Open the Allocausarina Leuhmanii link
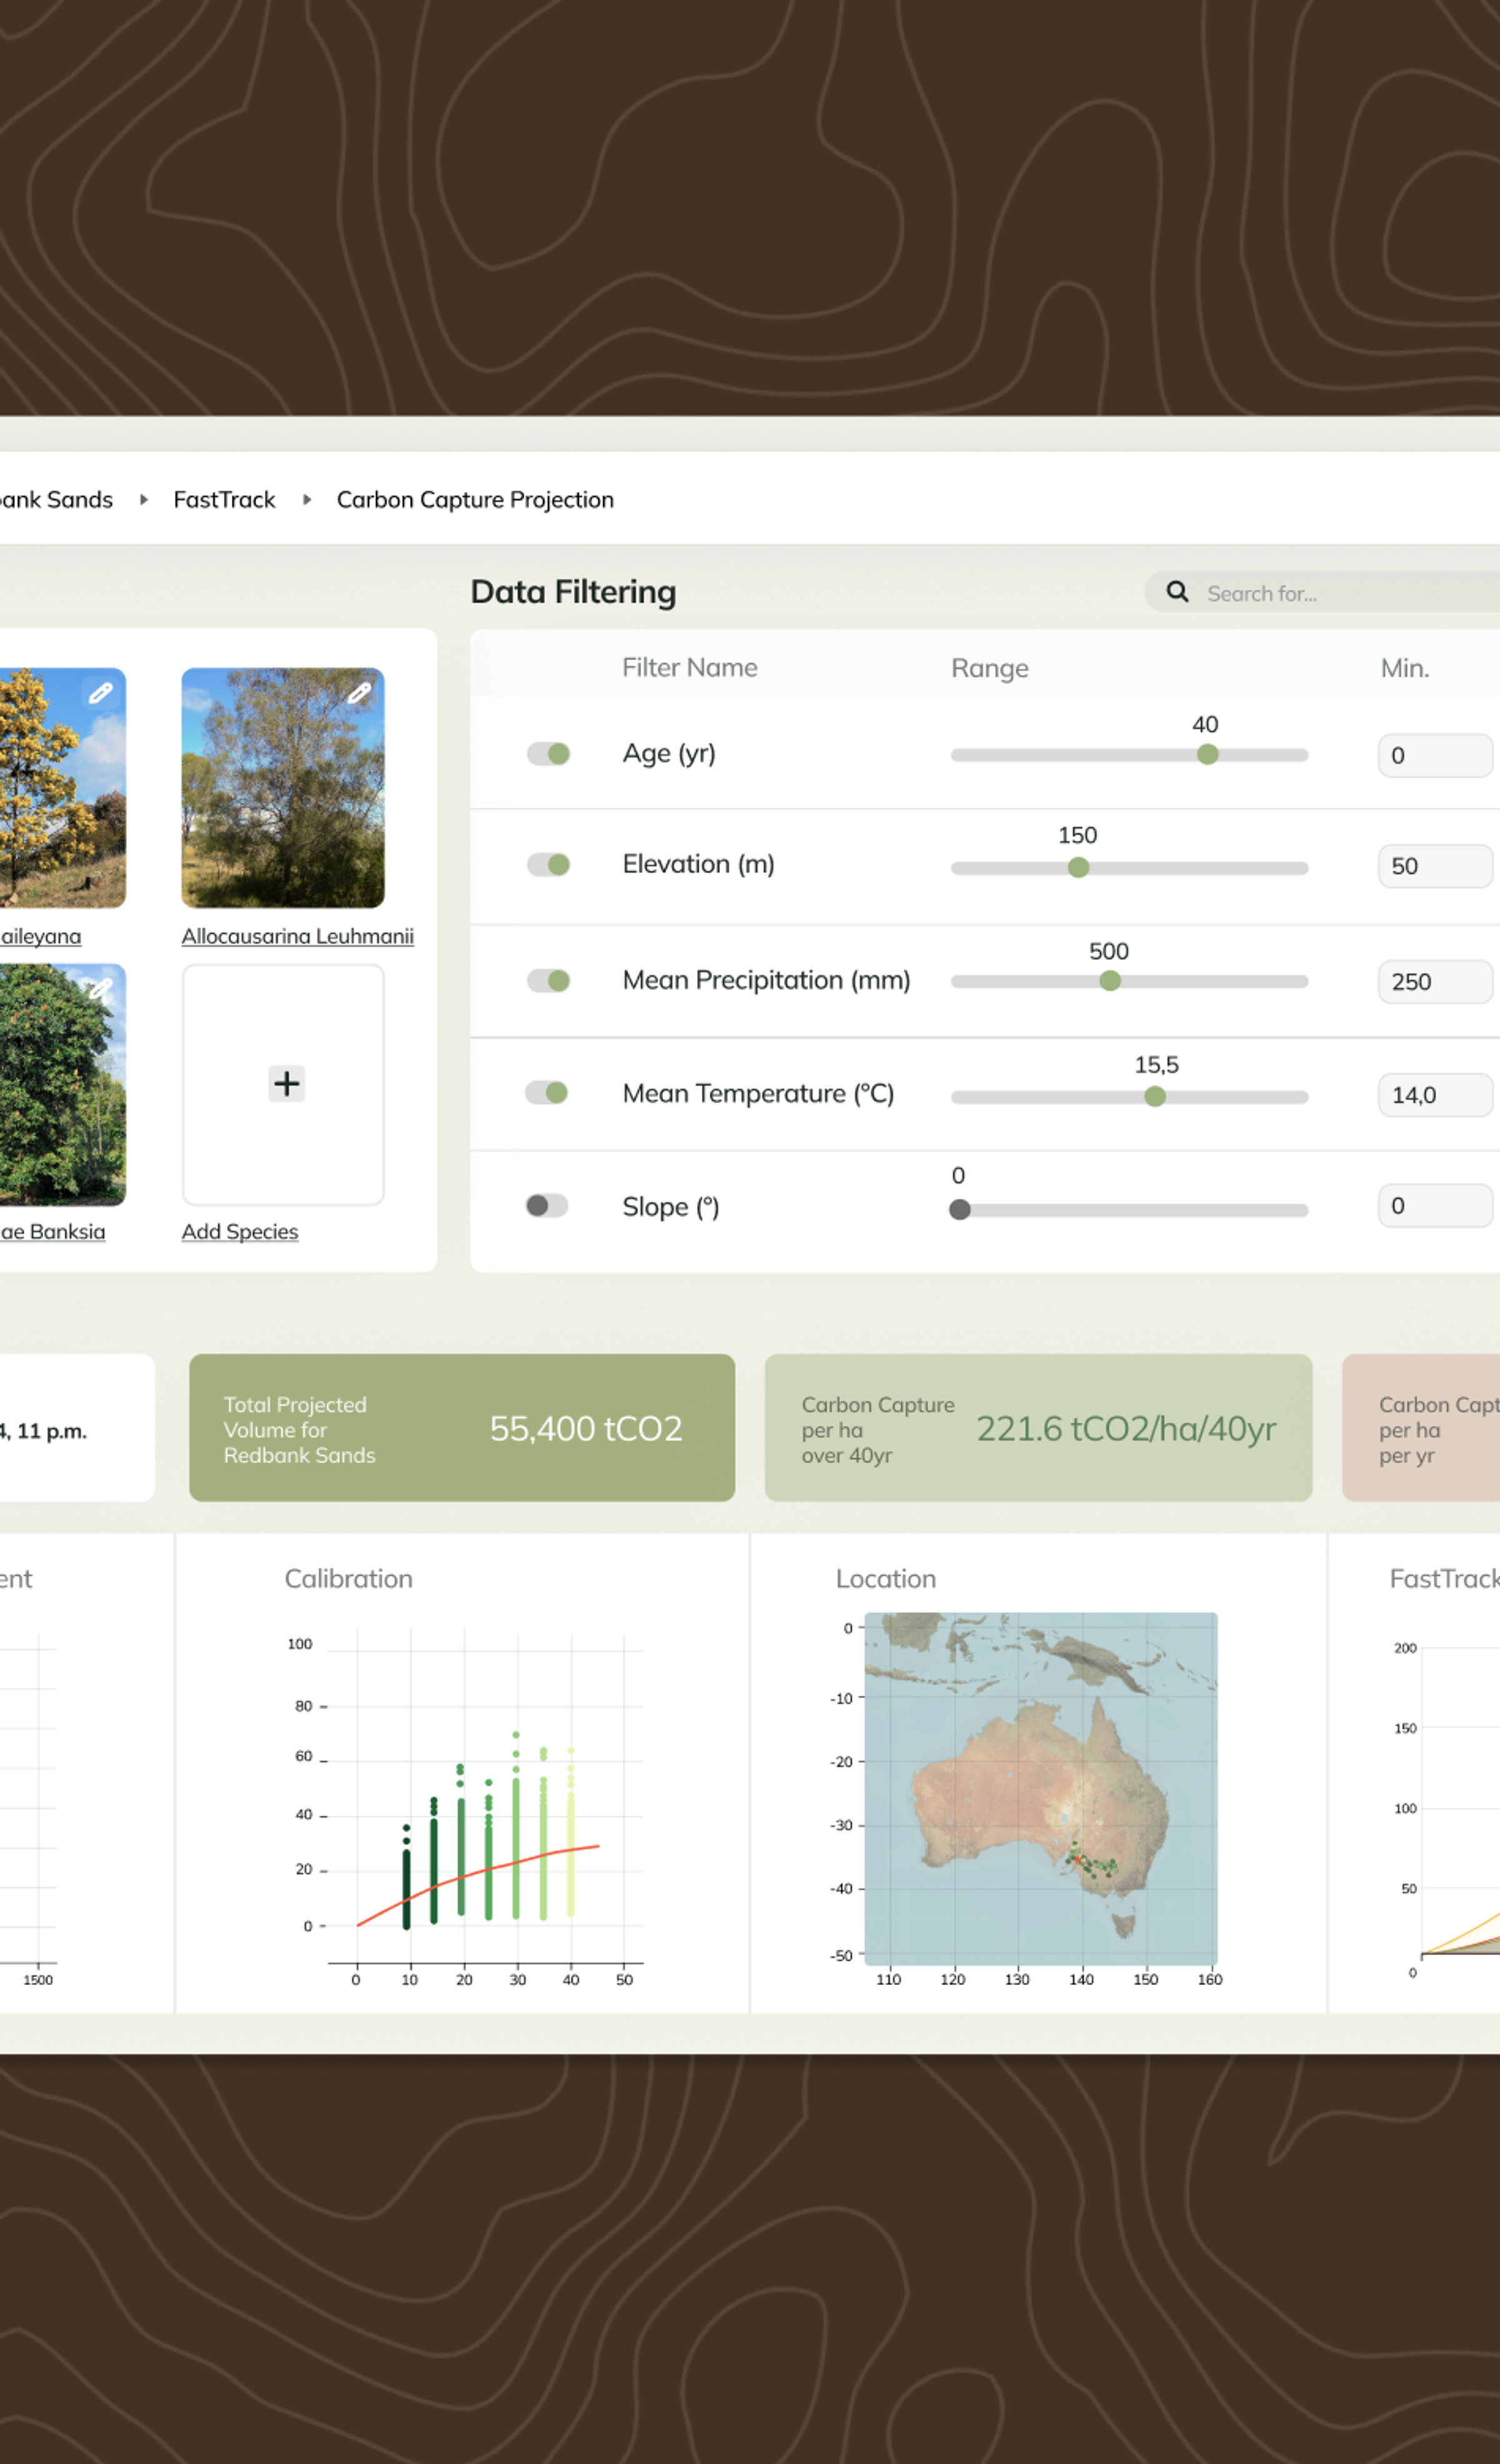The image size is (1500, 2464). [x=297, y=937]
